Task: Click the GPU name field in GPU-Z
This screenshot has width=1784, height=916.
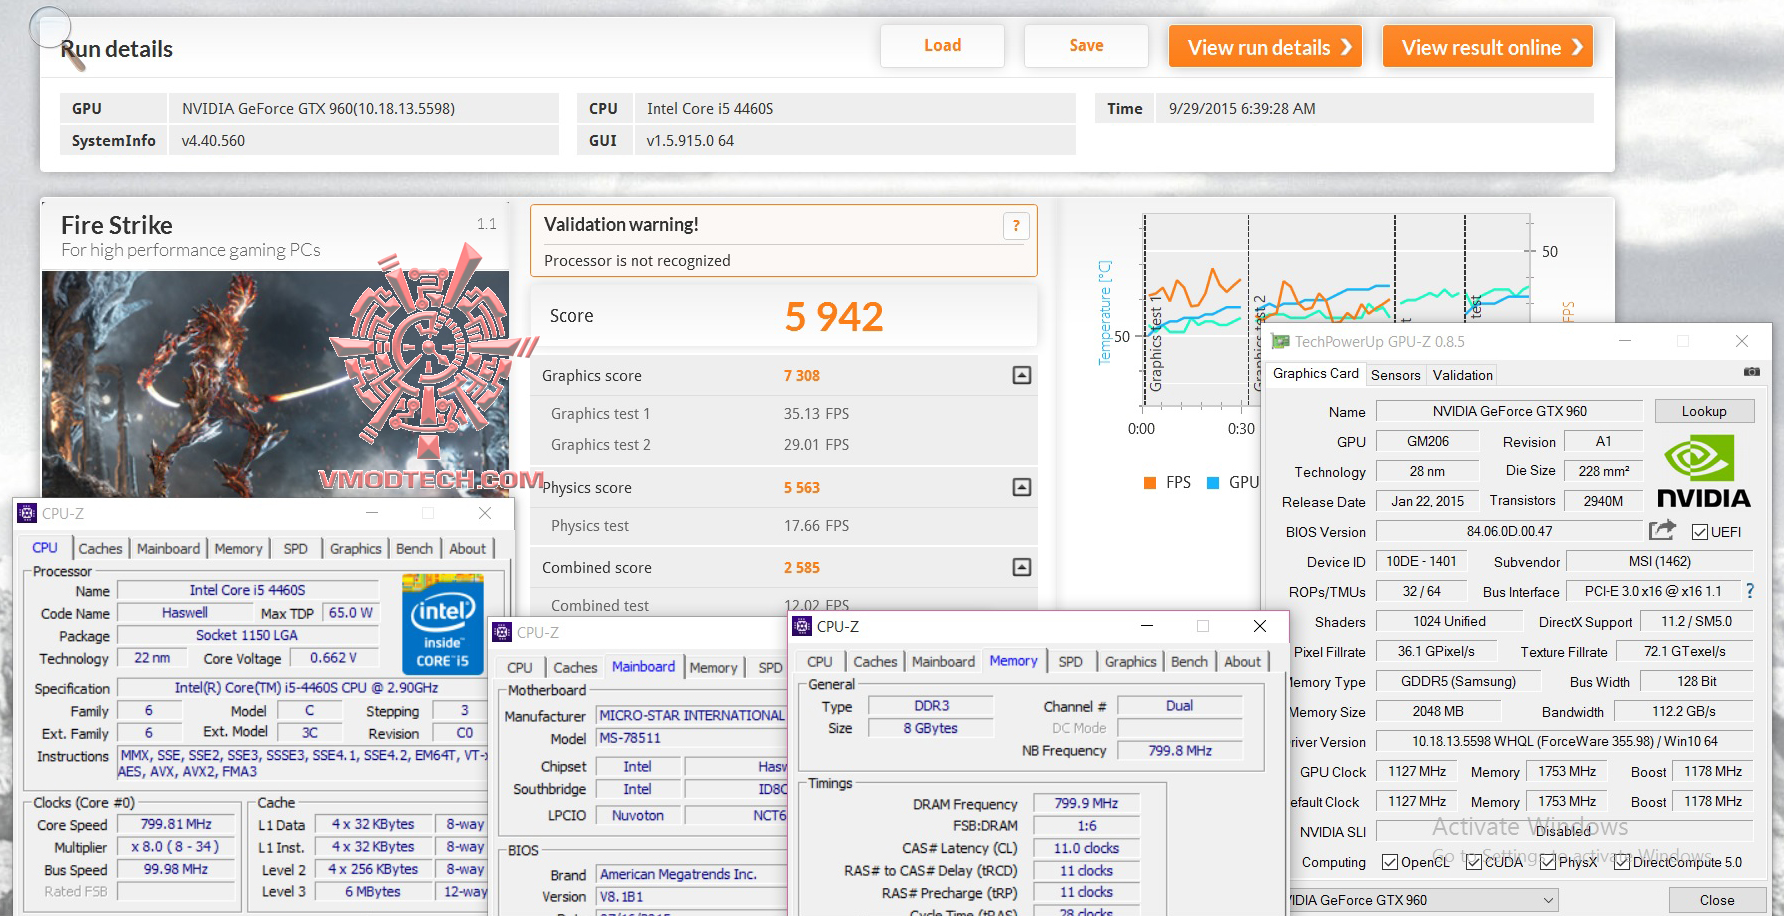Action: [x=1509, y=411]
